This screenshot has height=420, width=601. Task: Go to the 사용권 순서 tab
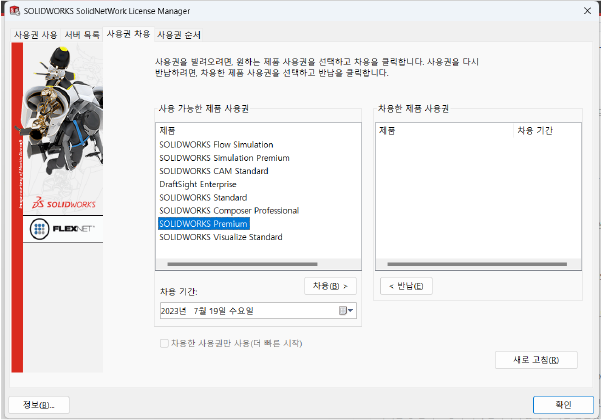click(179, 35)
